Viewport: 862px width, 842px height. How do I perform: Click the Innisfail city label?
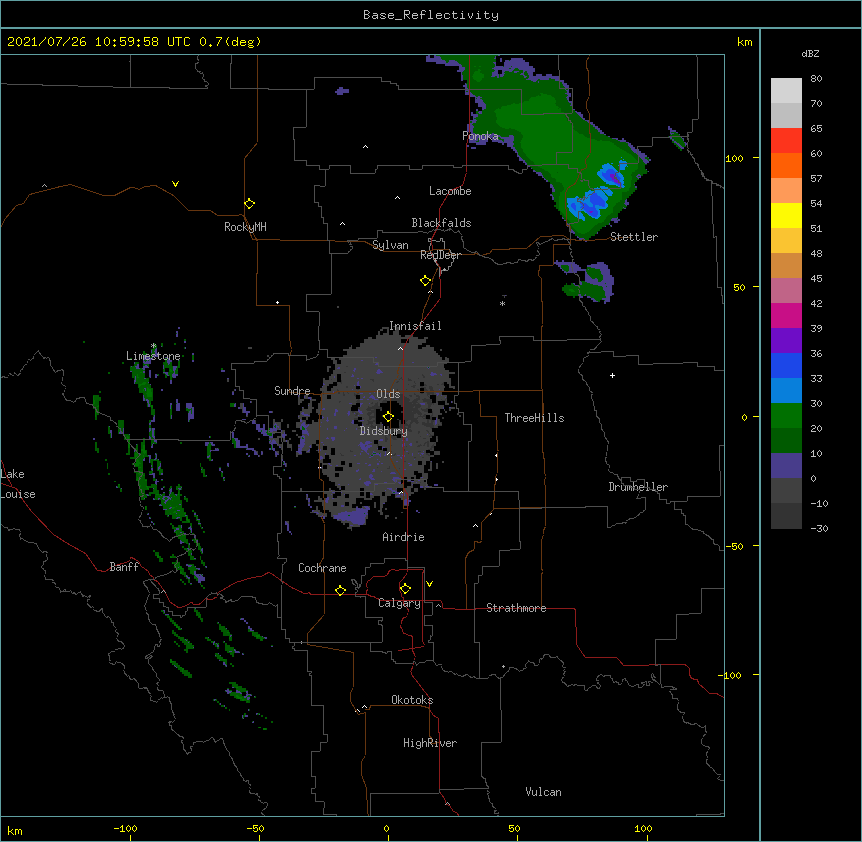click(x=415, y=326)
